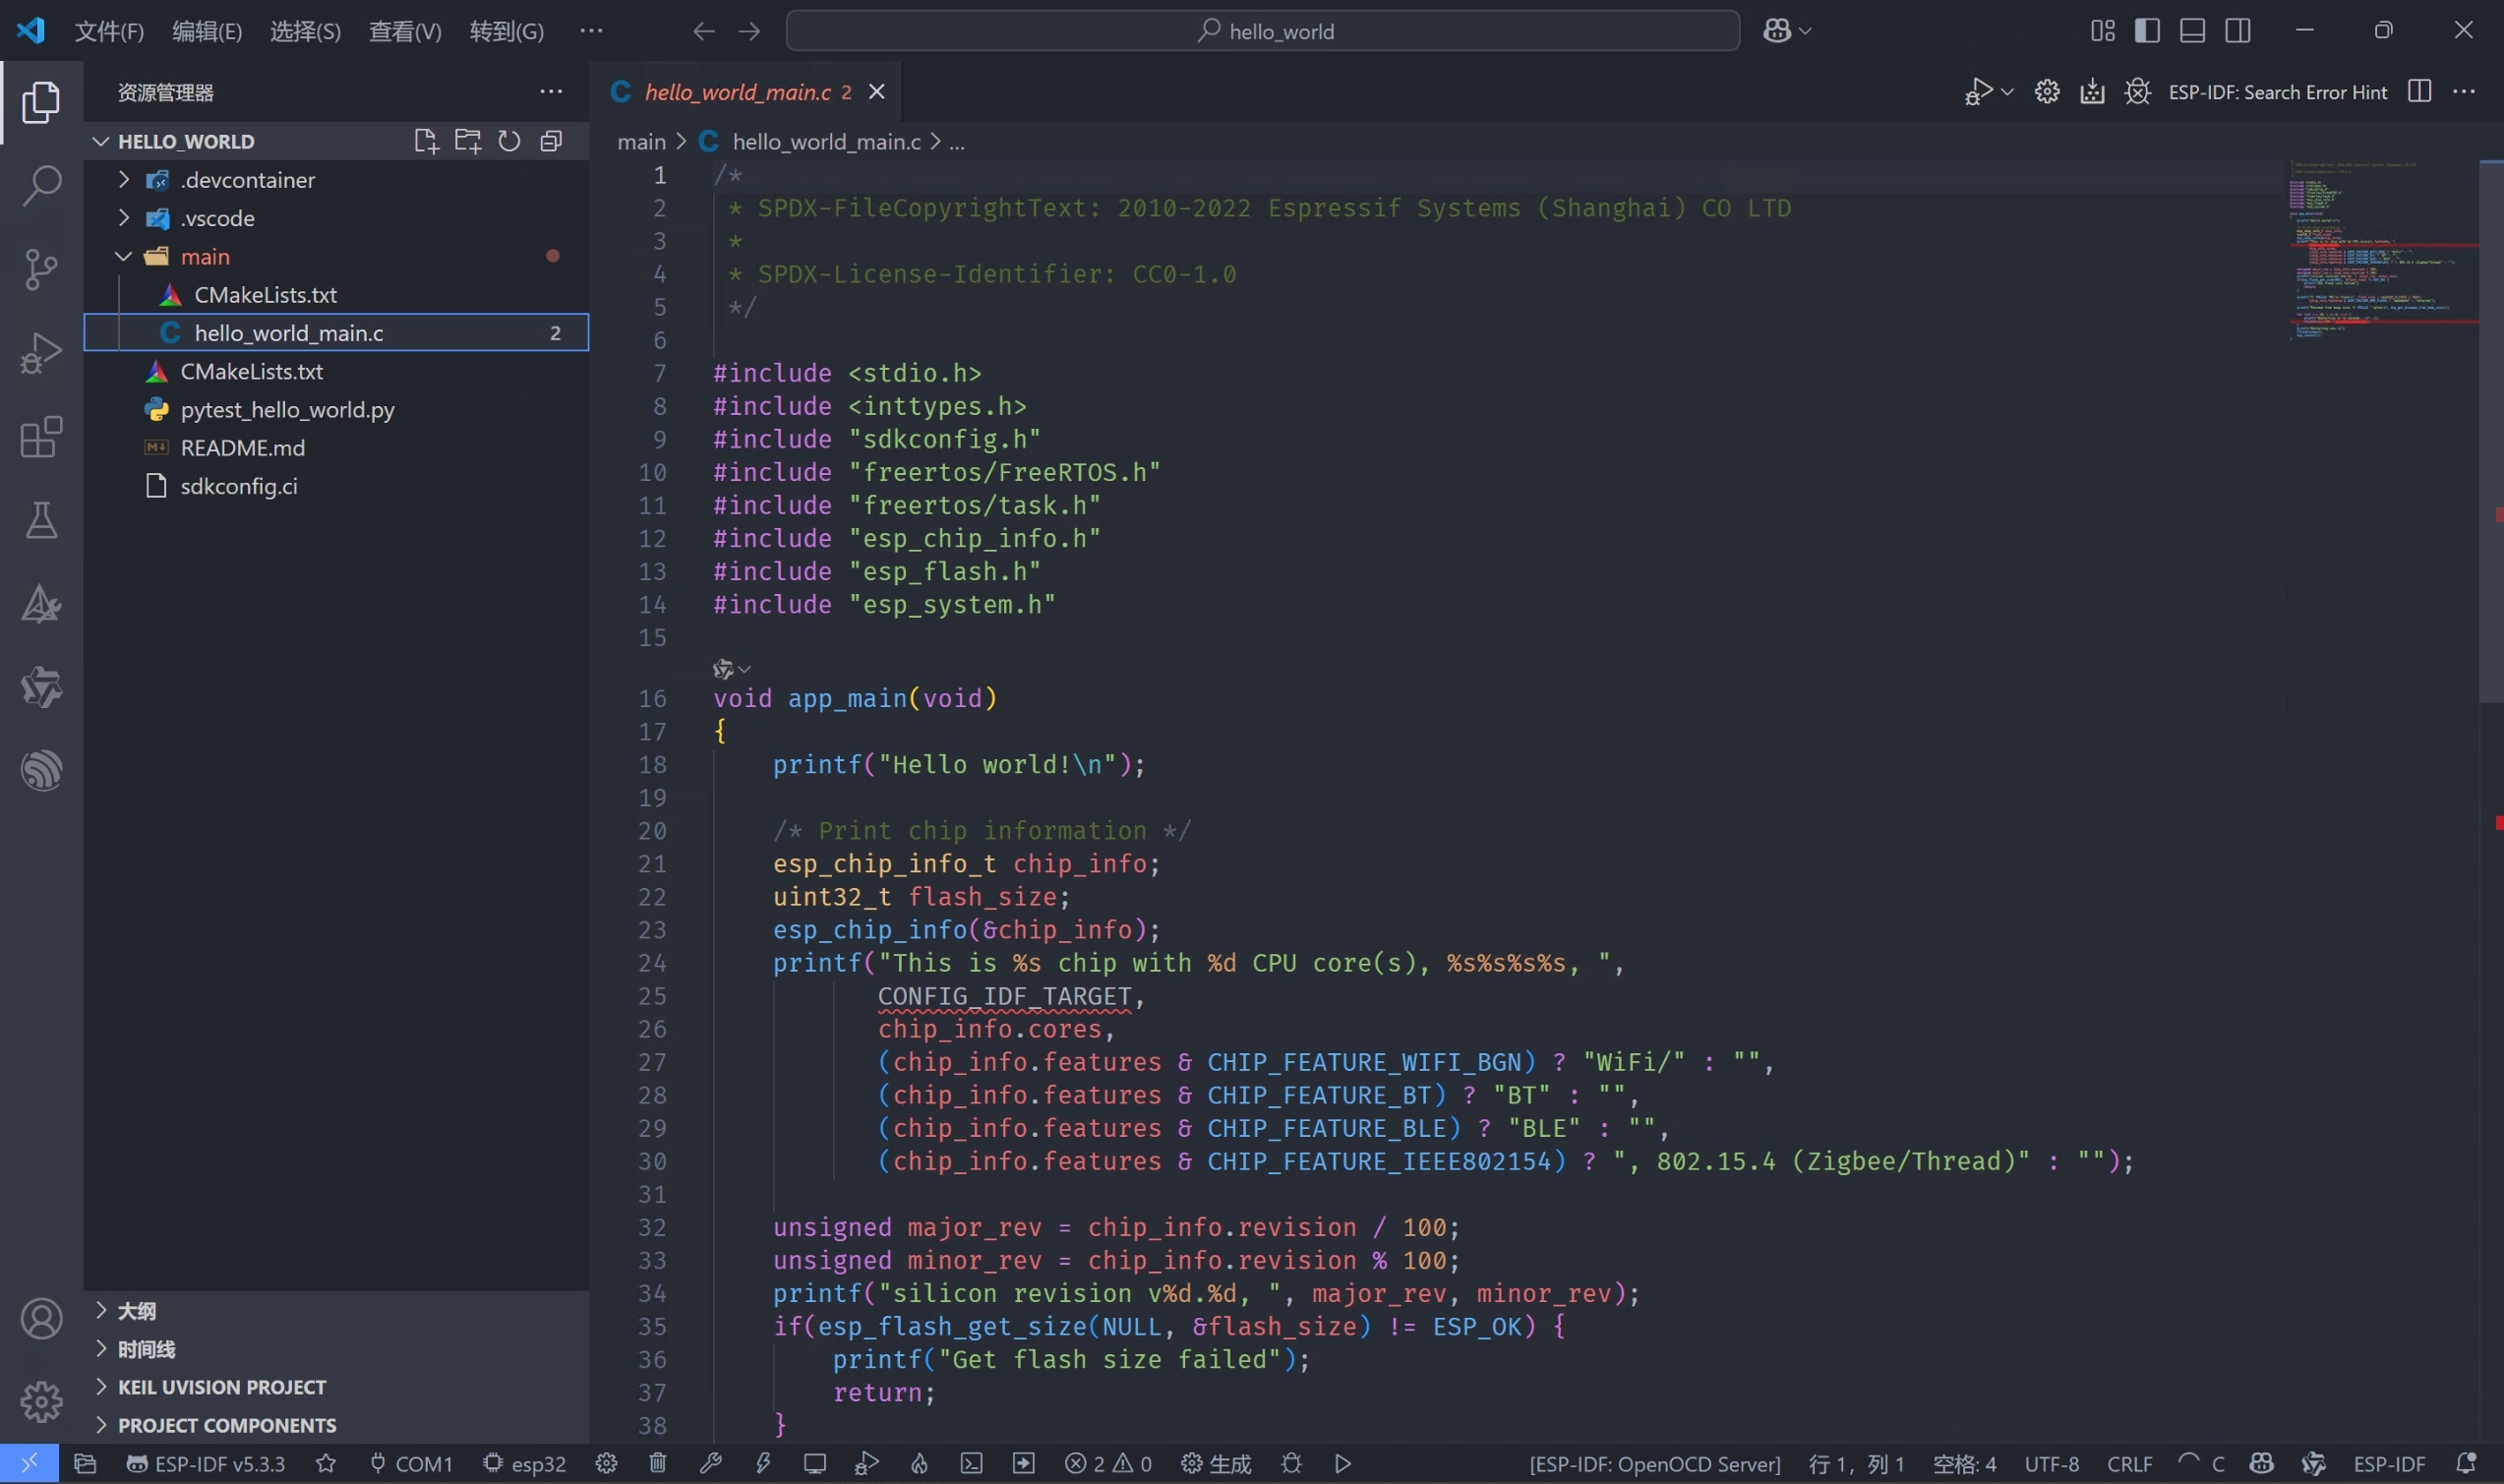Expand the PROJECT COMPONENTS section
Viewport: 2504px width, 1484px height.
[226, 1425]
